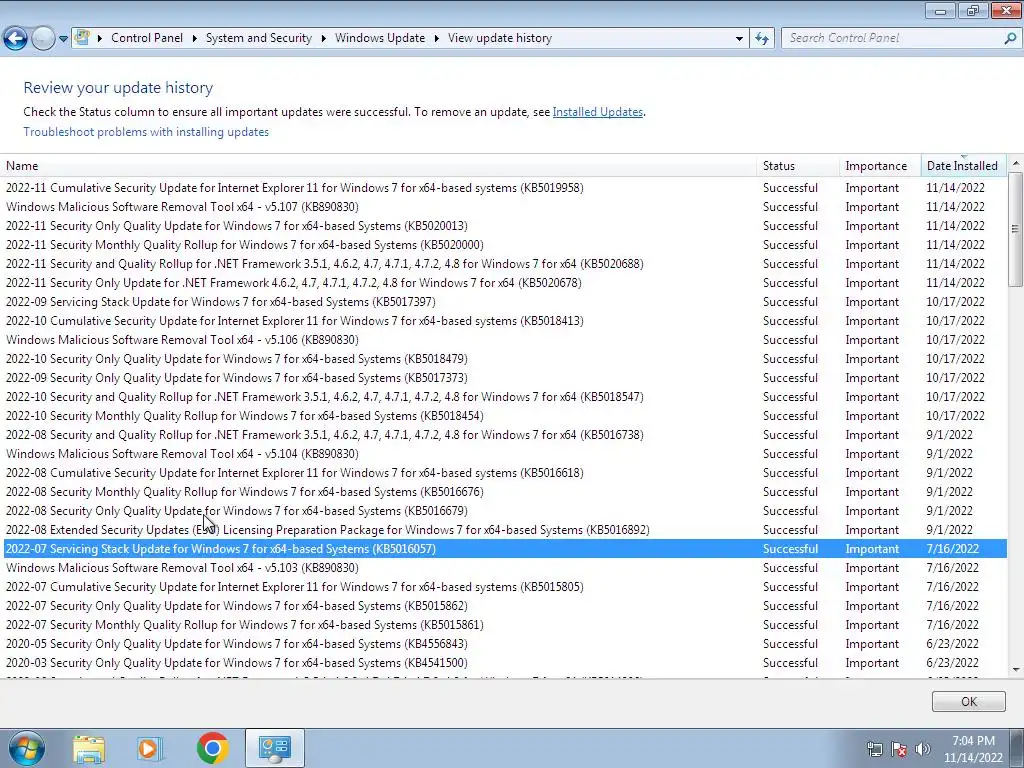The image size is (1024, 768).
Task: Sort by the Date Installed column header
Action: click(963, 166)
